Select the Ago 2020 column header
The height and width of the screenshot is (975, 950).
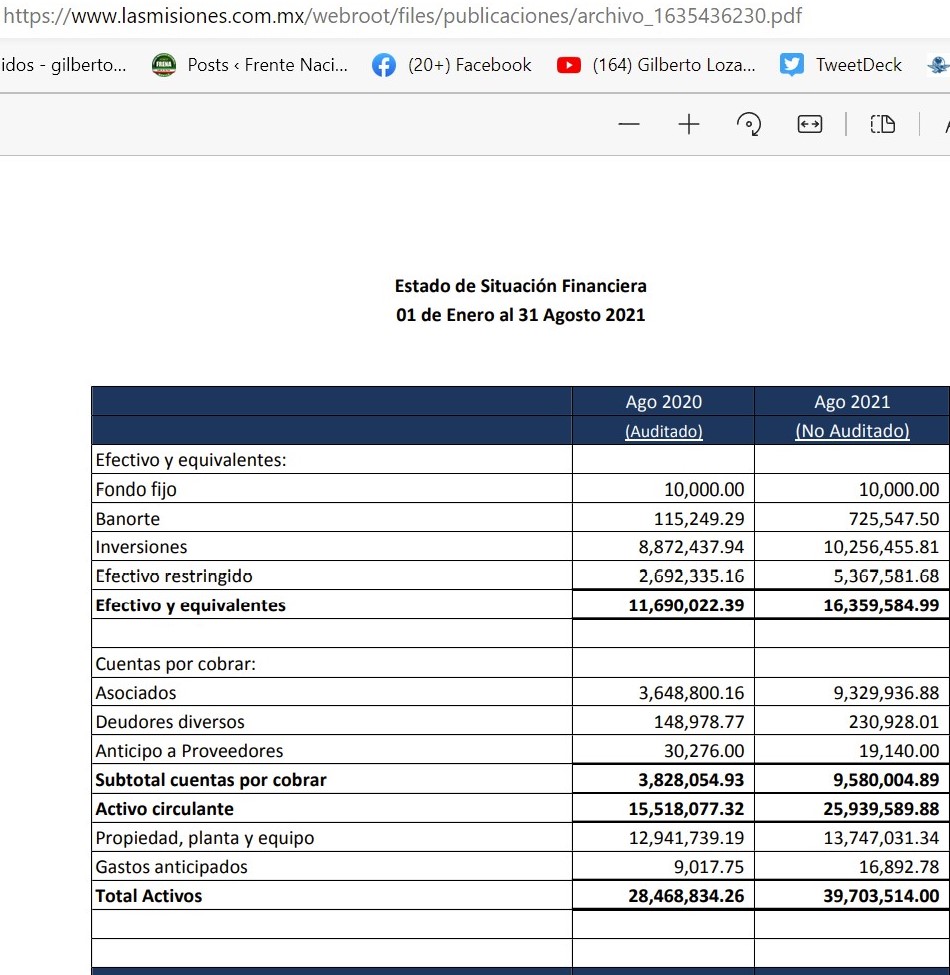(663, 402)
